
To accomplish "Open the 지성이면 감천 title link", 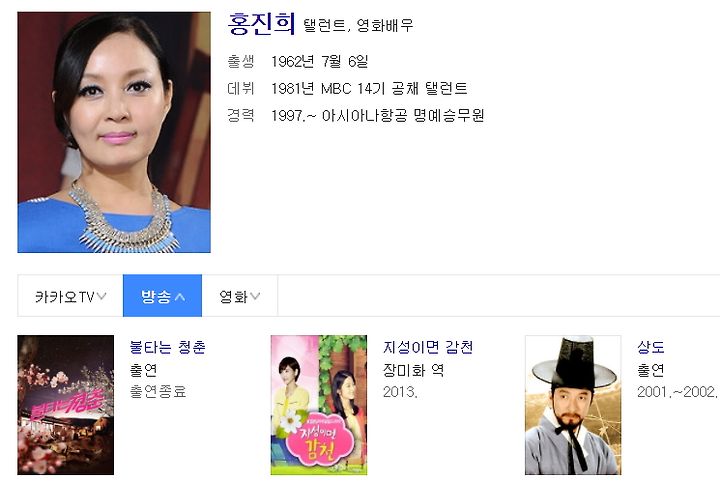I will click(428, 347).
